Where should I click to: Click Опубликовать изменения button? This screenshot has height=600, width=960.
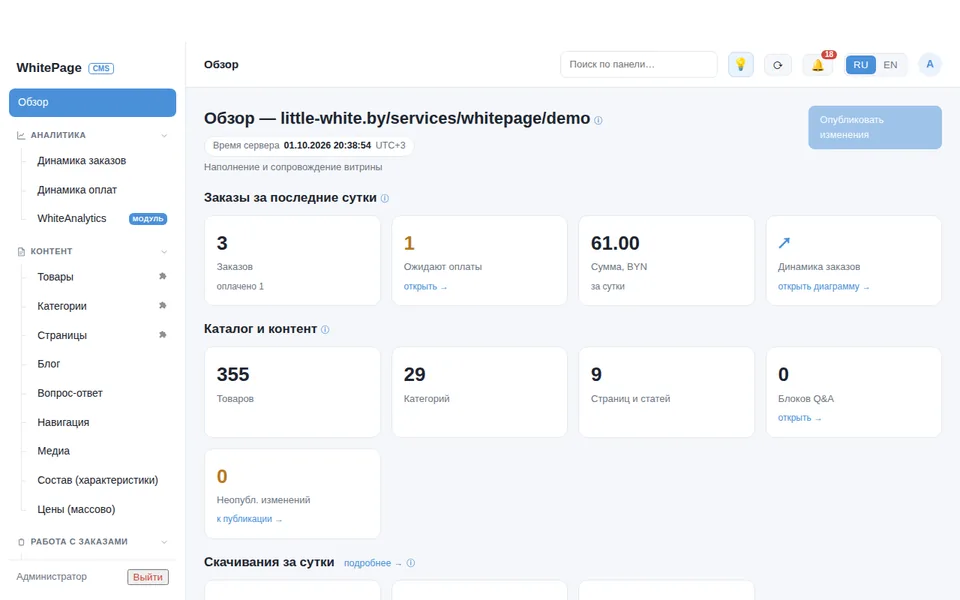point(875,127)
